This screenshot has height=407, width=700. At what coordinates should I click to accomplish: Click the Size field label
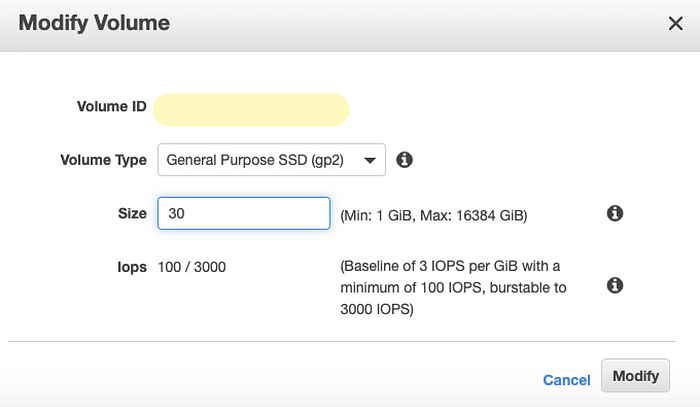[132, 213]
